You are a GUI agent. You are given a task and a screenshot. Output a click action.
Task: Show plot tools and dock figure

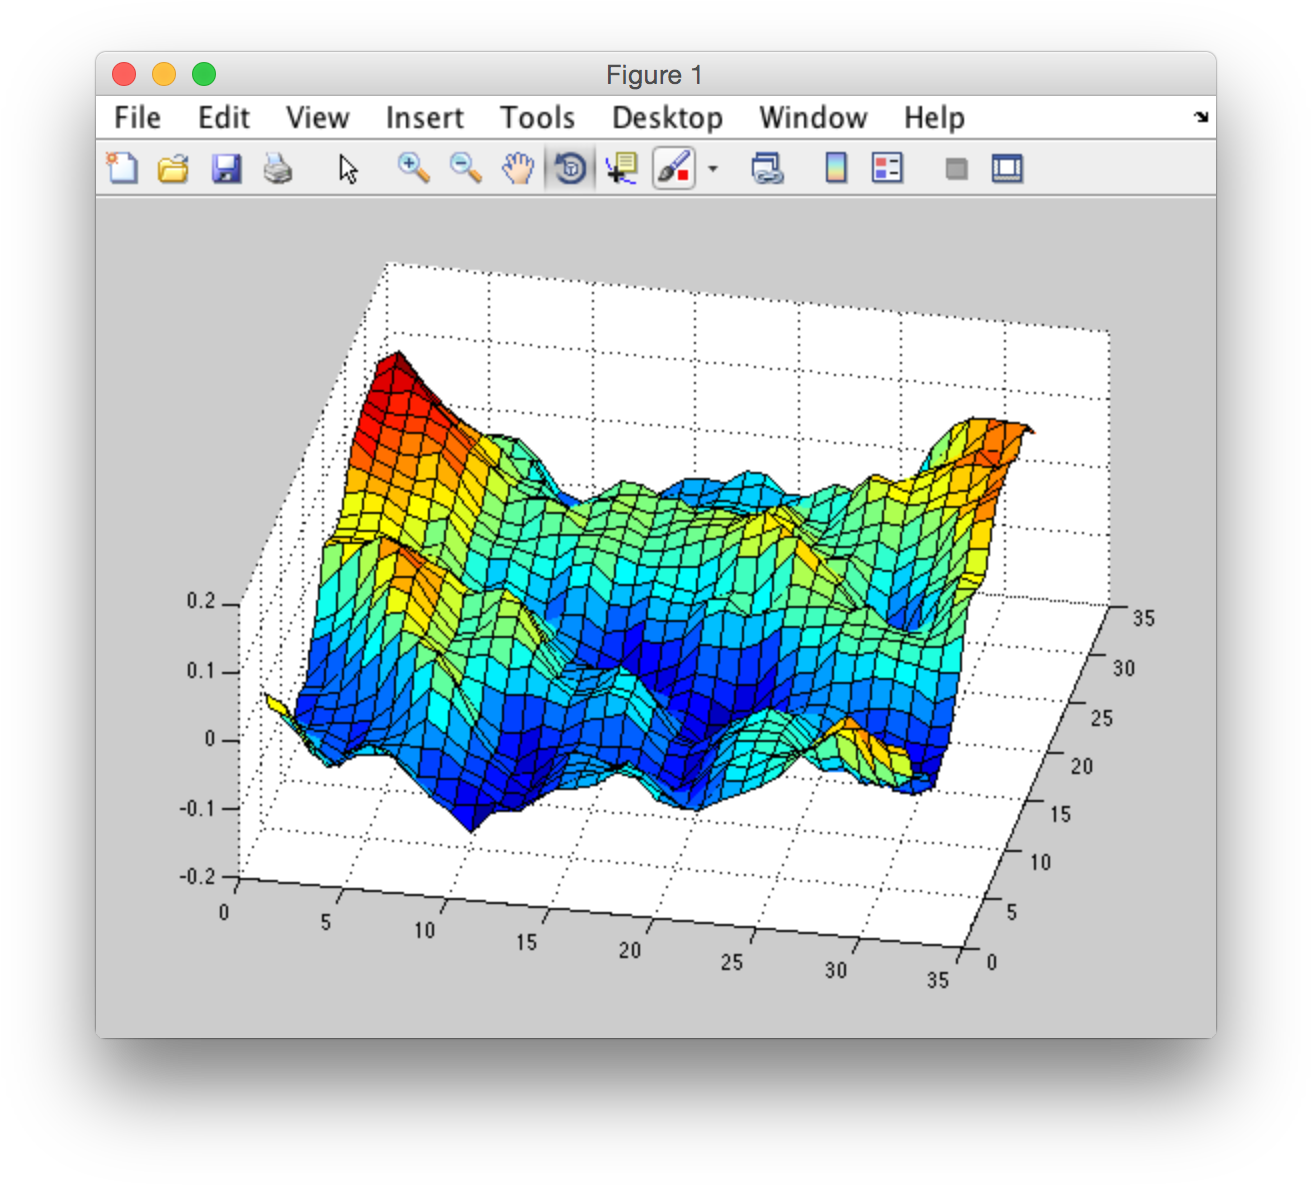[1007, 168]
